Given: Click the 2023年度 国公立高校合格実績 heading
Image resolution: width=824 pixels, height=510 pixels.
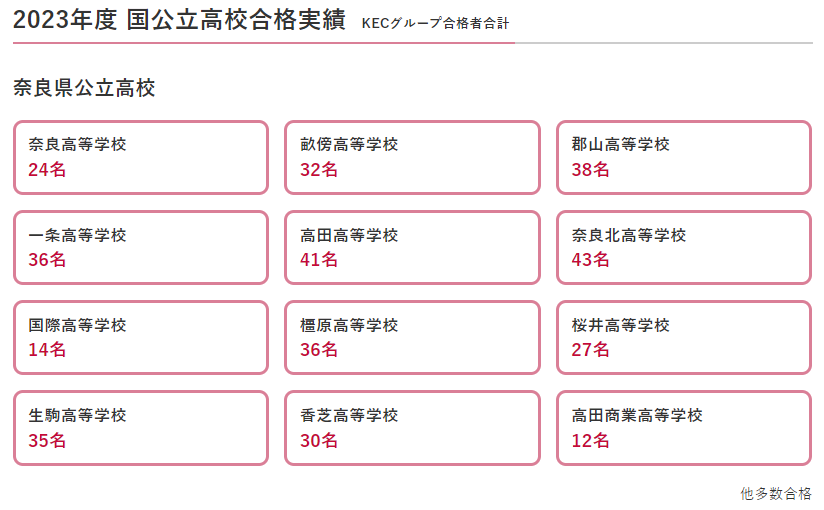Looking at the screenshot, I should click(179, 20).
